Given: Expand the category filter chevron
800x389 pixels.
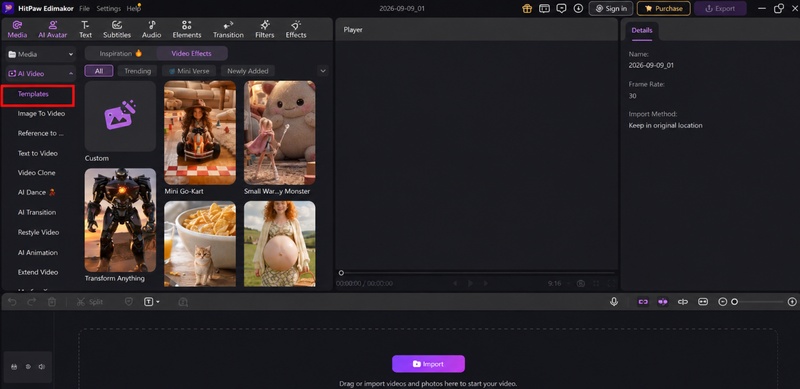Looking at the screenshot, I should pyautogui.click(x=322, y=71).
